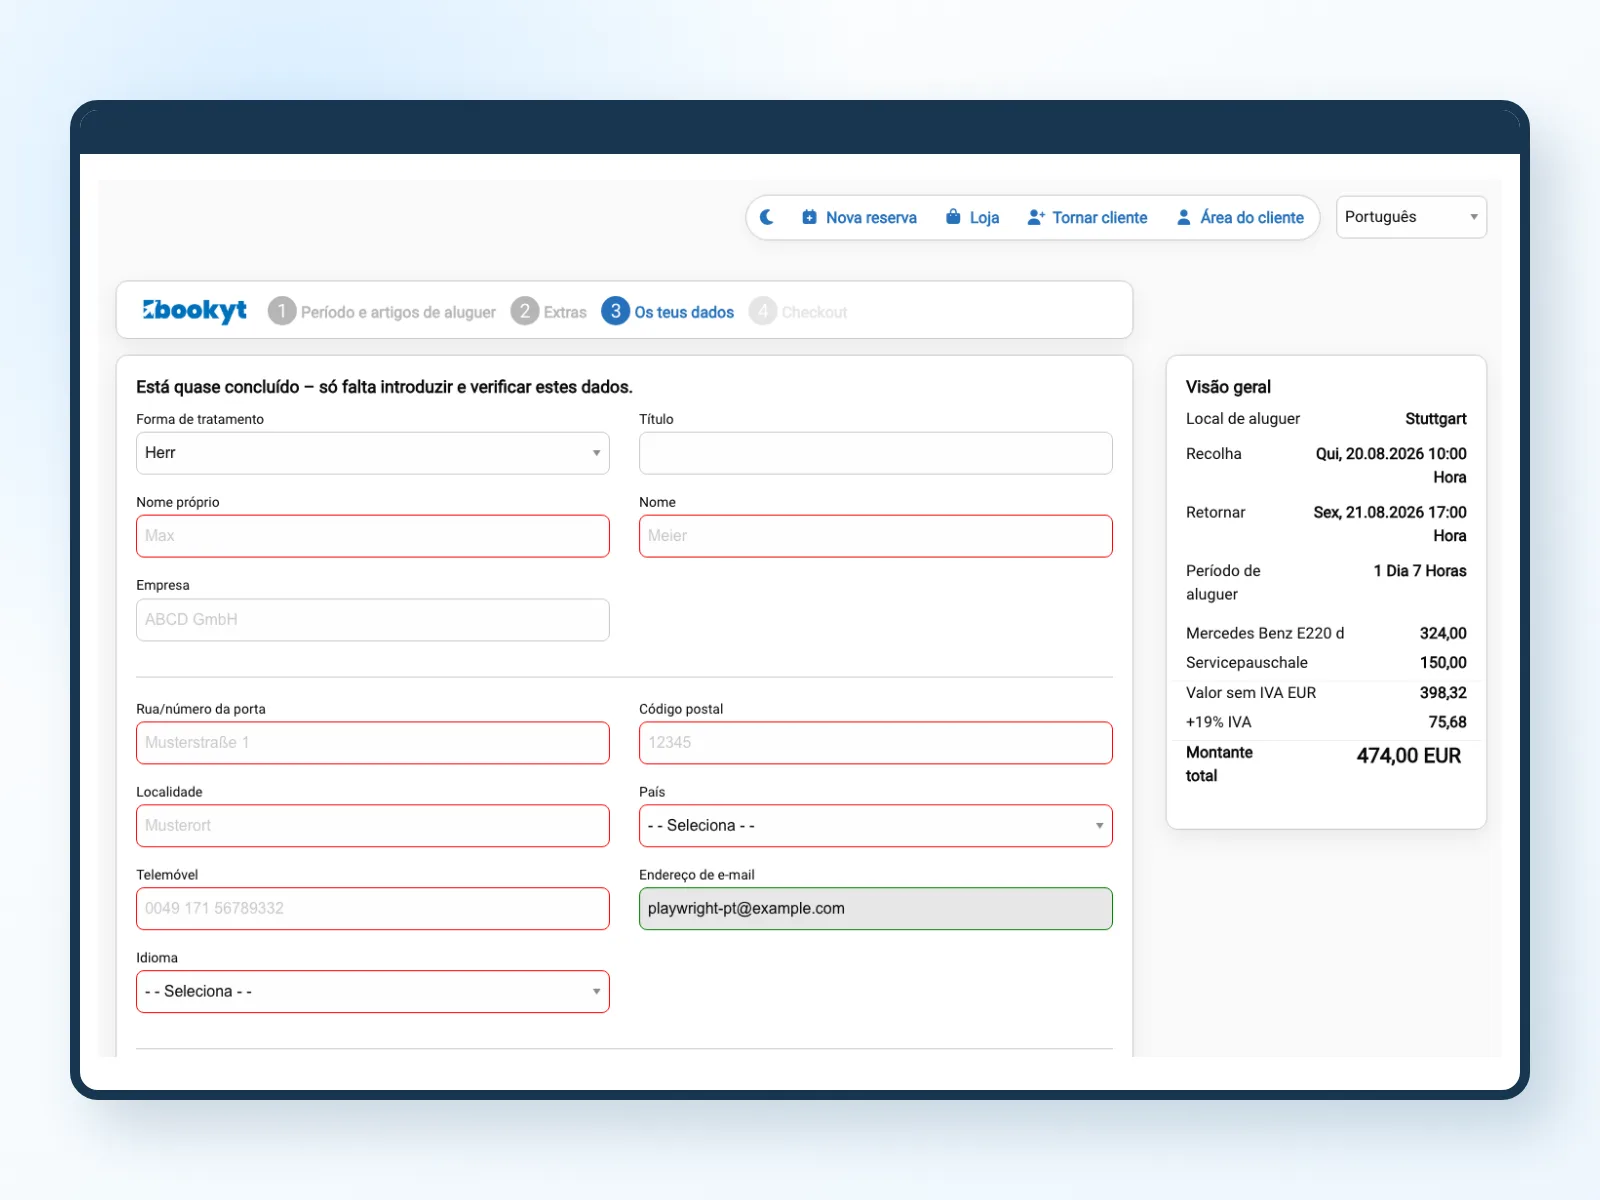Focus the Nome surname field
This screenshot has height=1200, width=1600.
(x=876, y=536)
